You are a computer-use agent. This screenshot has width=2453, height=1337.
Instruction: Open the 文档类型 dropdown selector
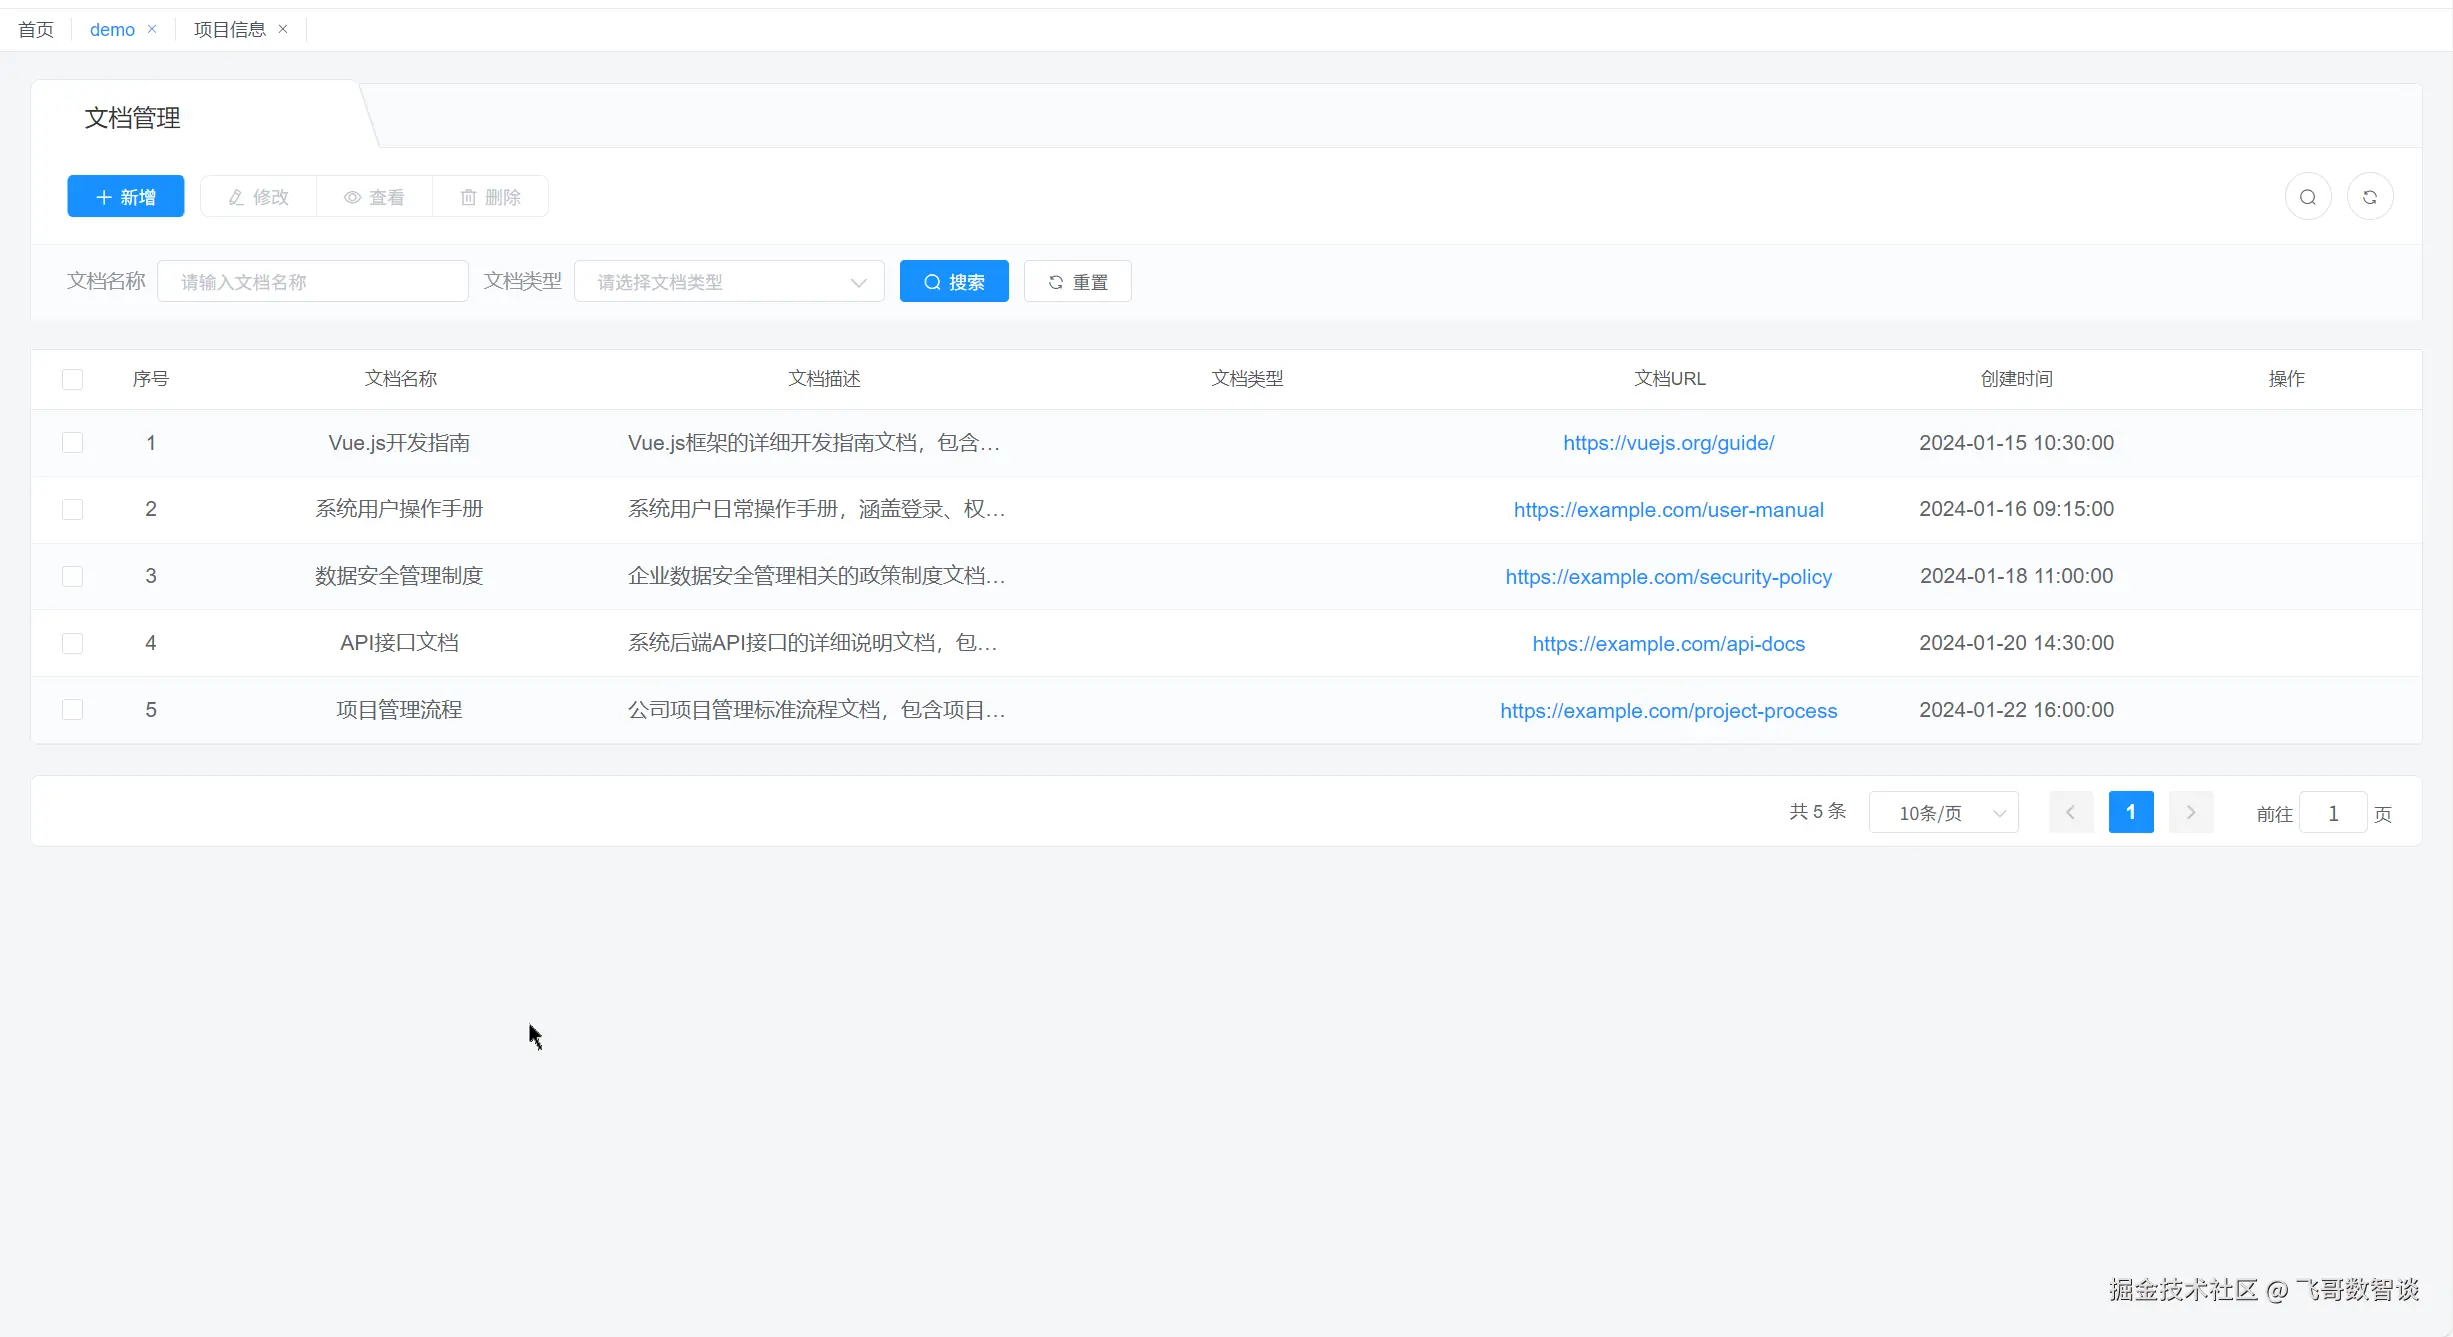729,282
